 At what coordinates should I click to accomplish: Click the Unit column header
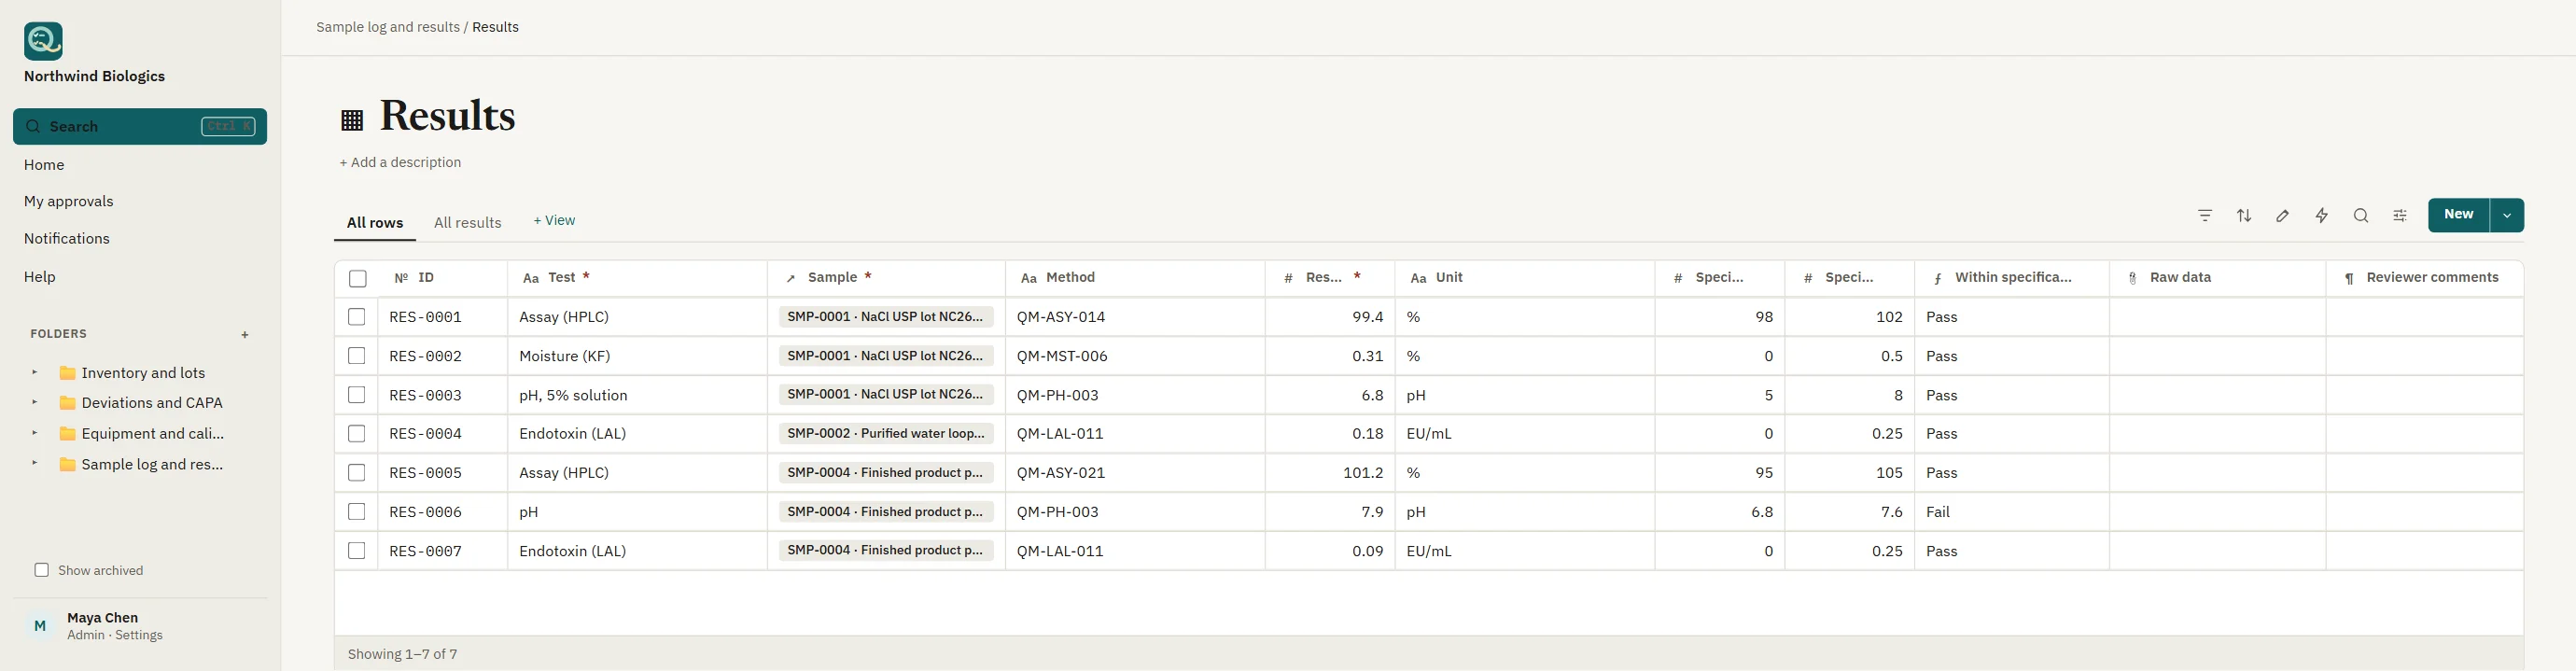point(1524,278)
